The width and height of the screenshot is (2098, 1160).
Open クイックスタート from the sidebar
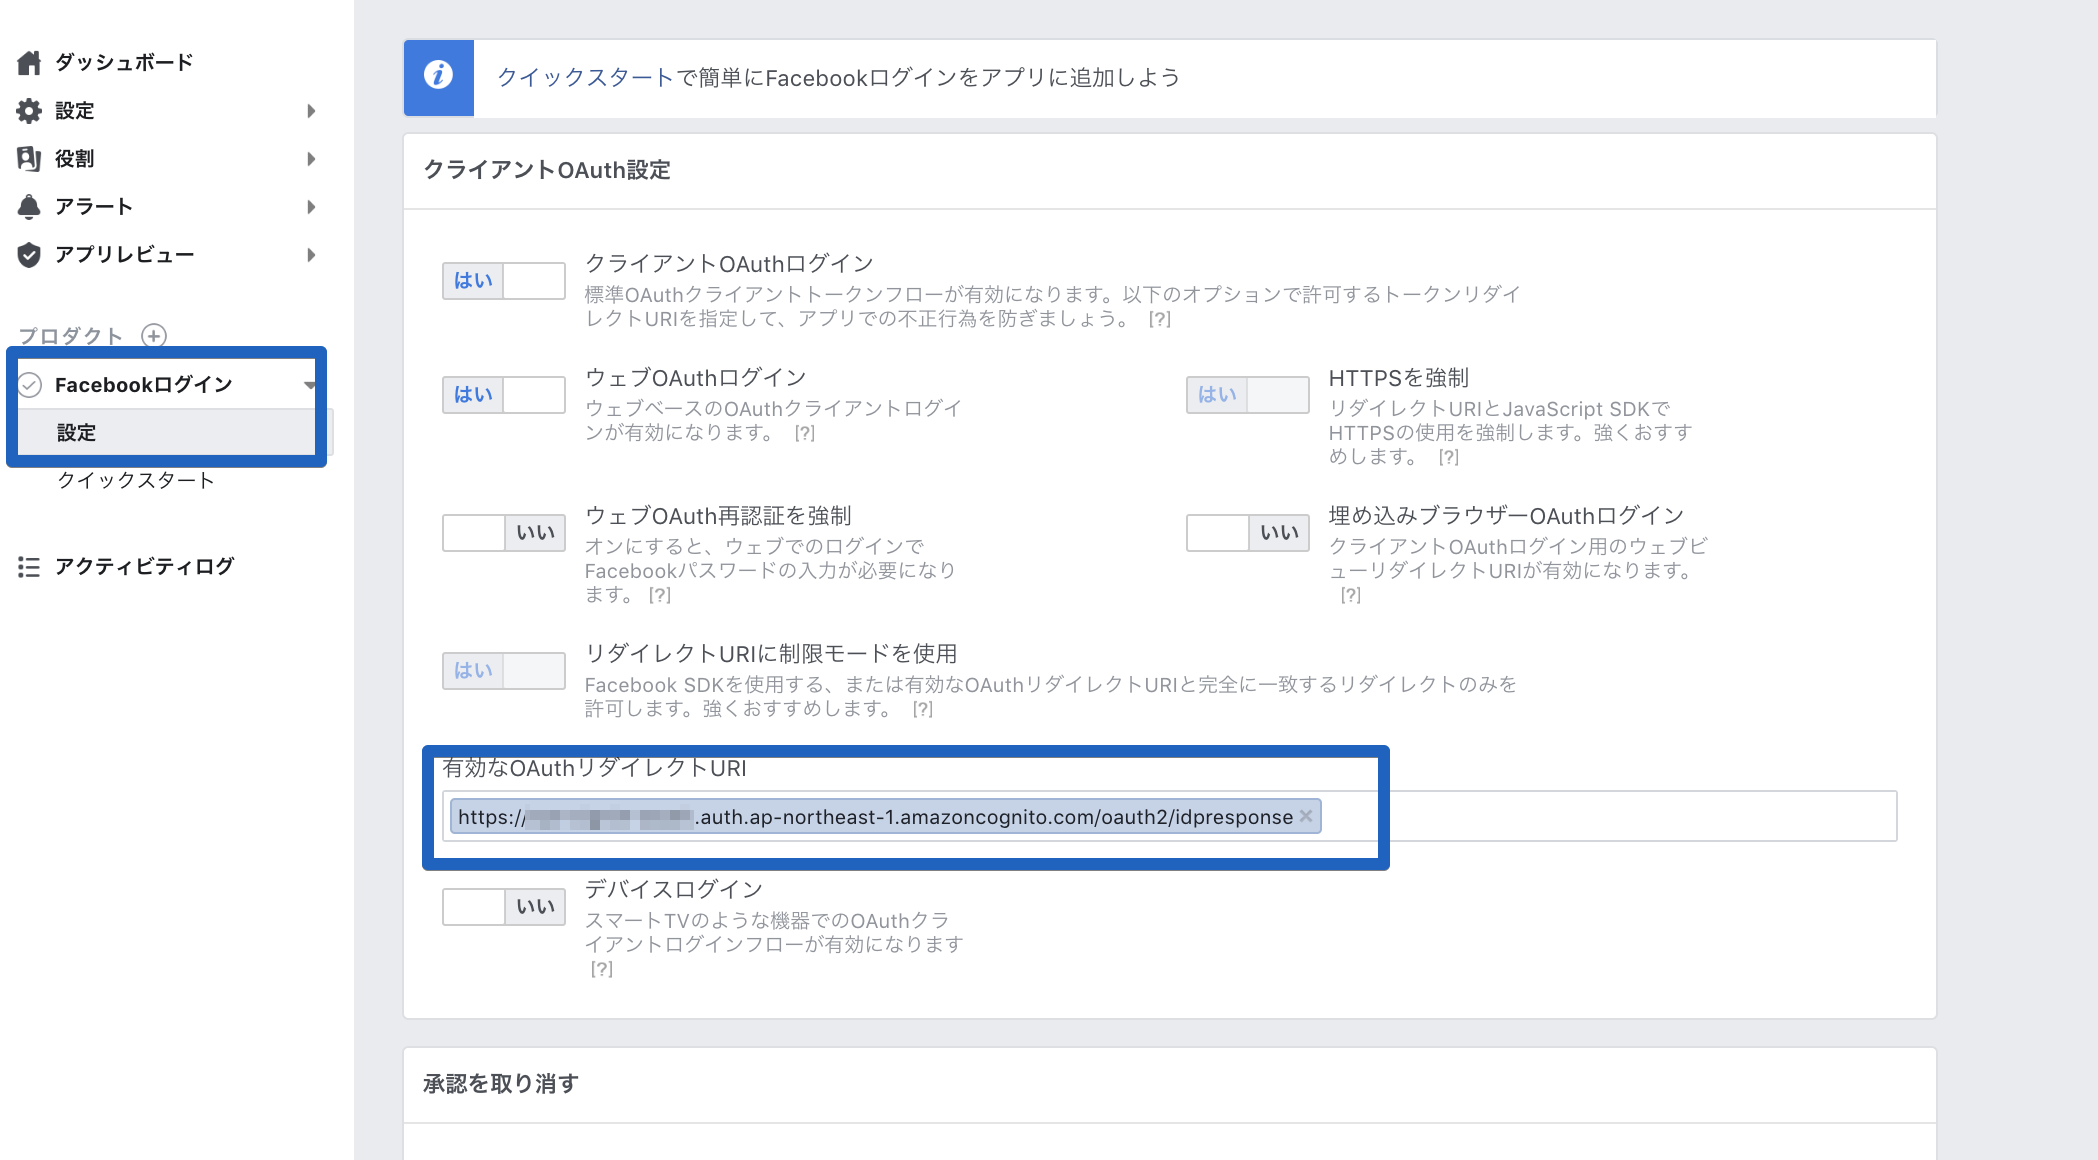pos(136,480)
